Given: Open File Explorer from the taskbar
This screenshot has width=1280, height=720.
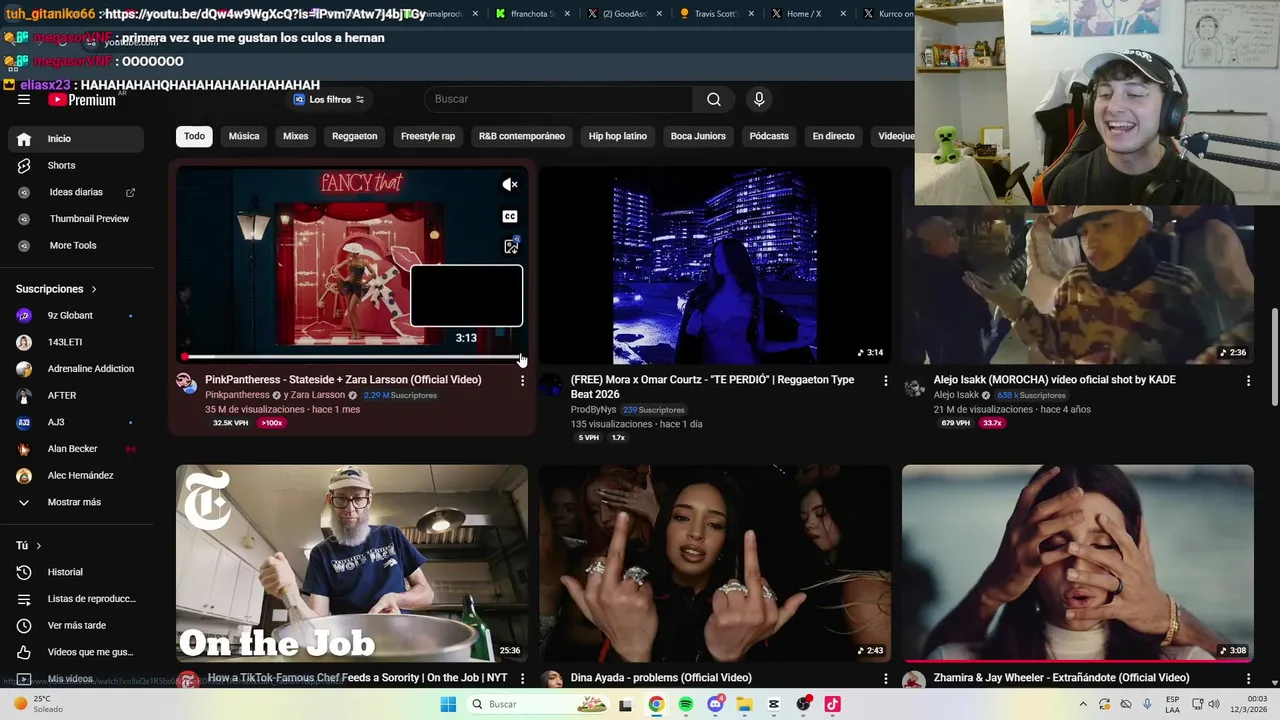Looking at the screenshot, I should (744, 704).
